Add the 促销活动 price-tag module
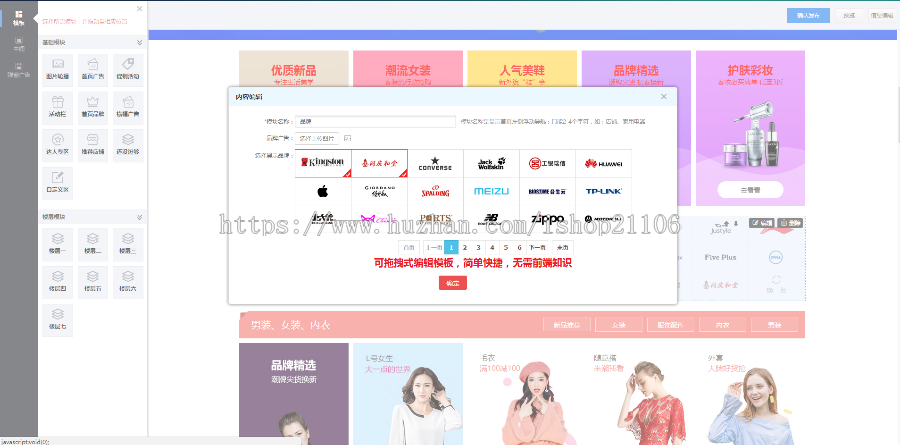Screen dimensions: 900x445 (x=128, y=70)
